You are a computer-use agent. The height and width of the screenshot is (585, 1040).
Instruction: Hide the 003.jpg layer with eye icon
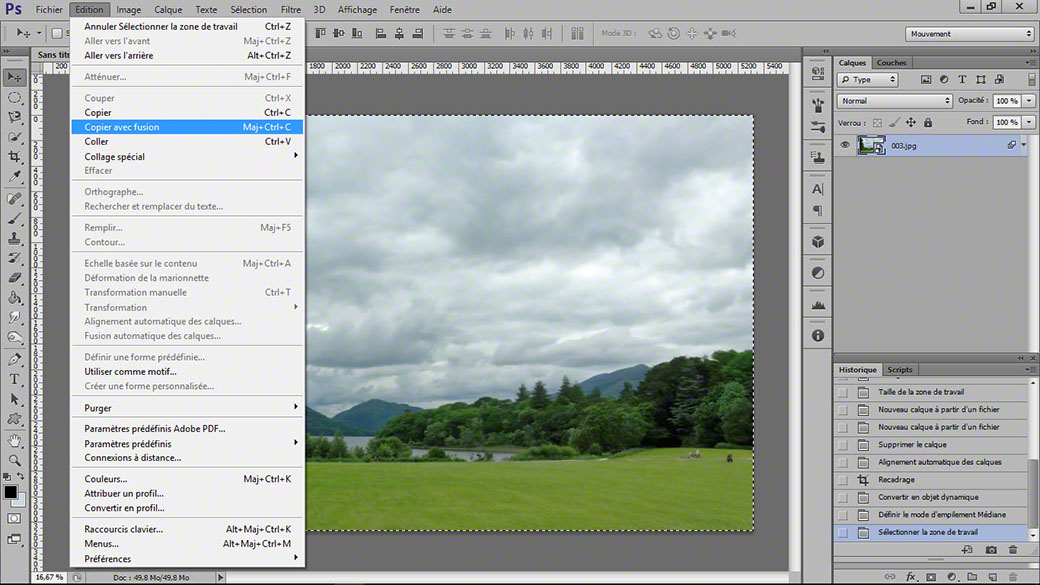(845, 145)
